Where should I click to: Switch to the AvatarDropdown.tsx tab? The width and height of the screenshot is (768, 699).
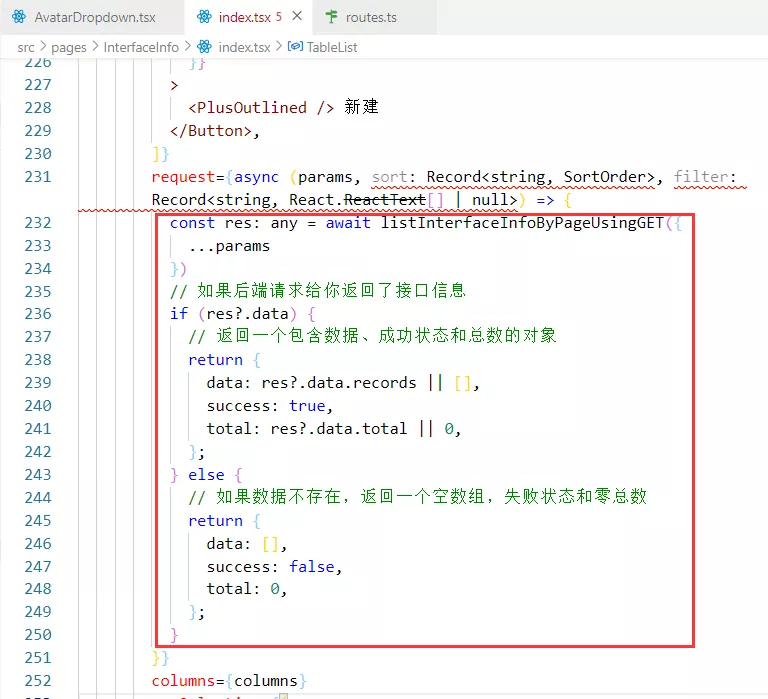(x=92, y=17)
